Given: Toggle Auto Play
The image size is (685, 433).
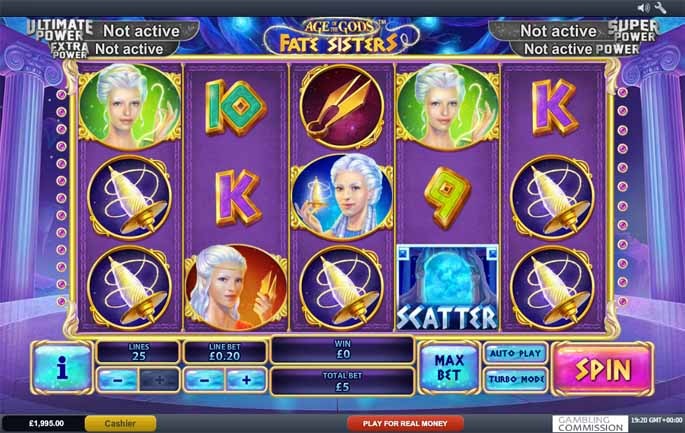Looking at the screenshot, I should coord(515,353).
